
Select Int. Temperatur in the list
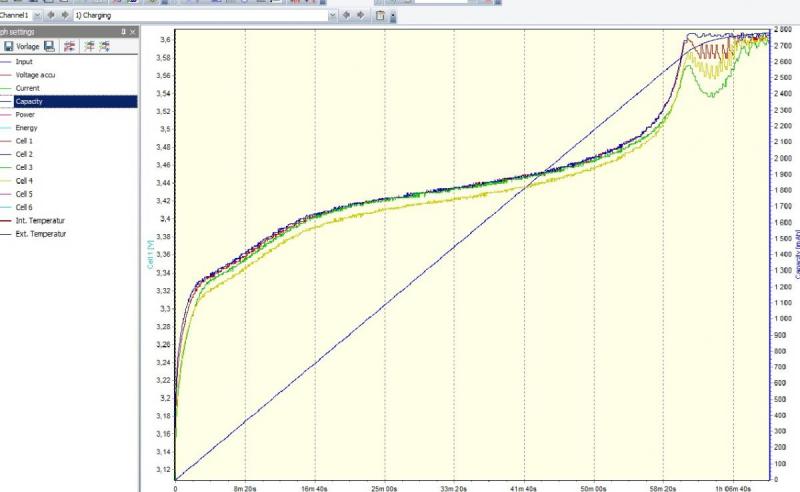click(38, 220)
